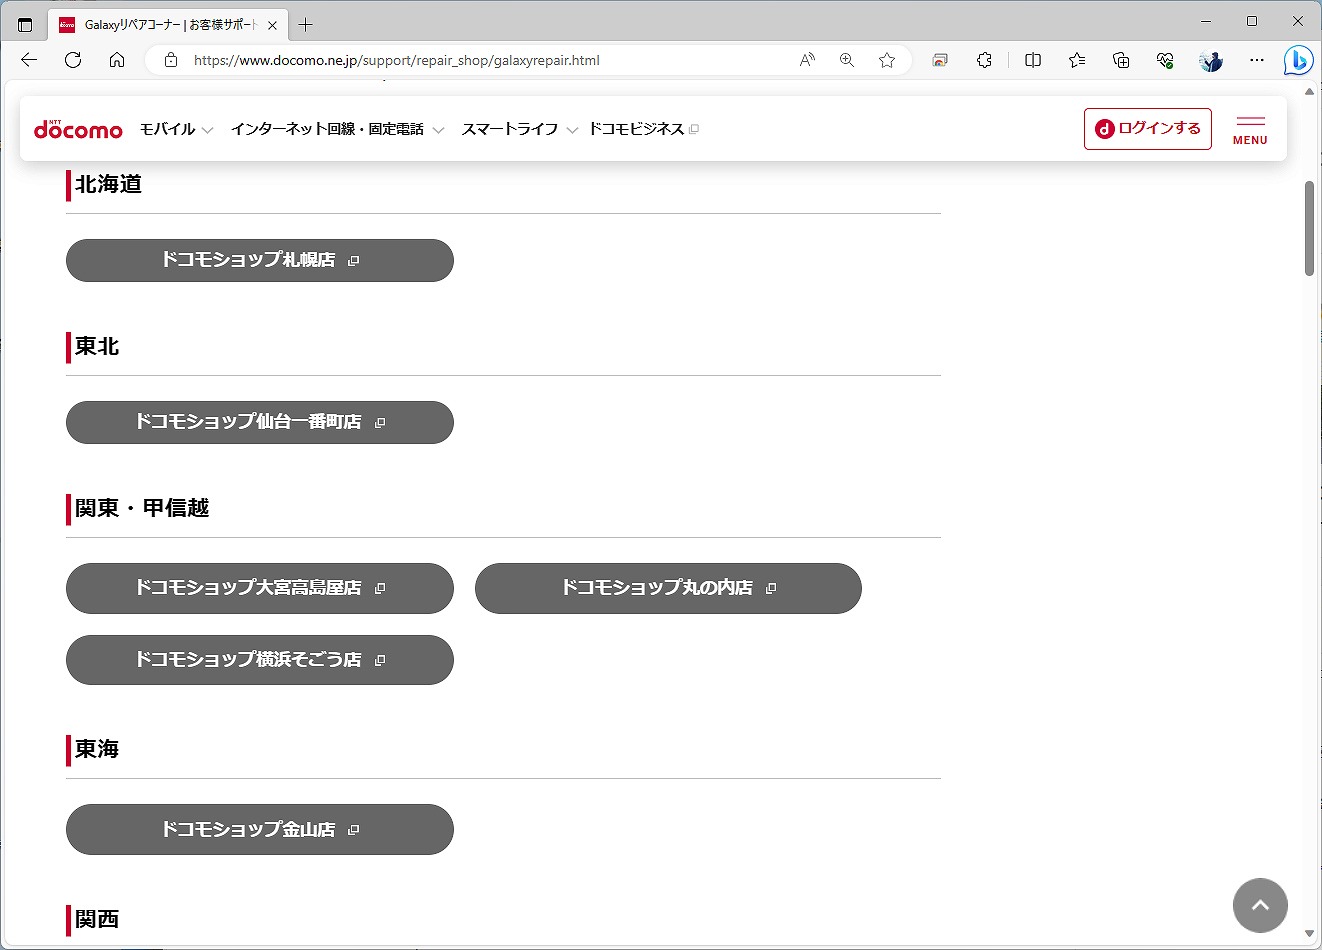View site information lock icon
The image size is (1322, 950).
point(171,60)
